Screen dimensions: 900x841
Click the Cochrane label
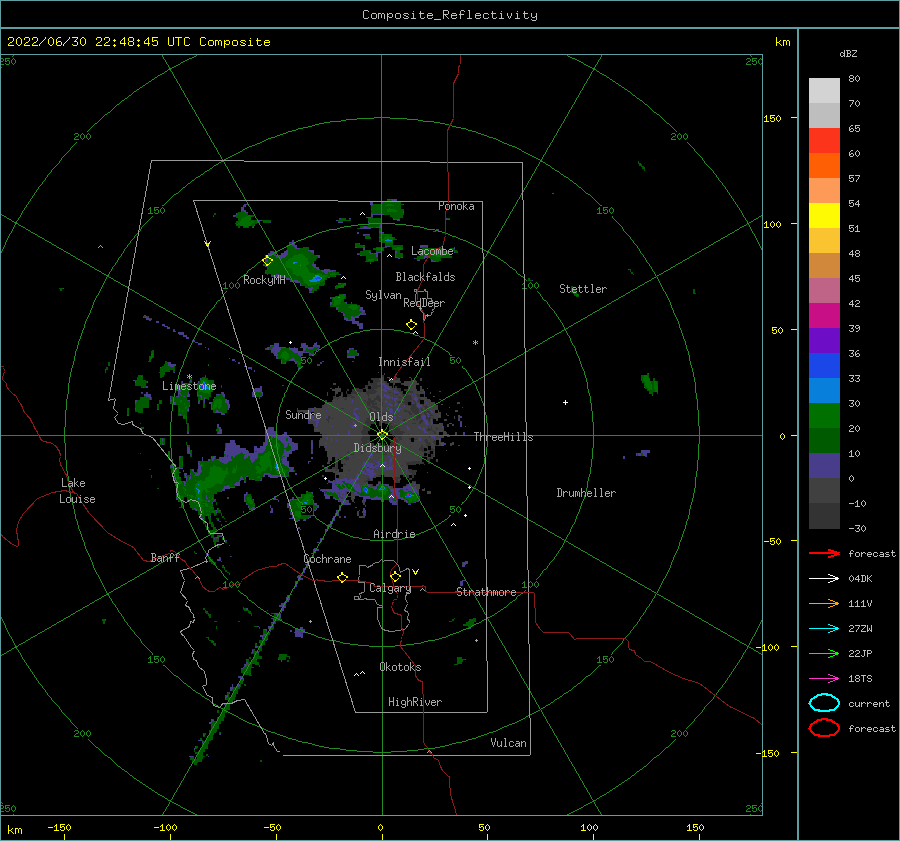(x=327, y=559)
